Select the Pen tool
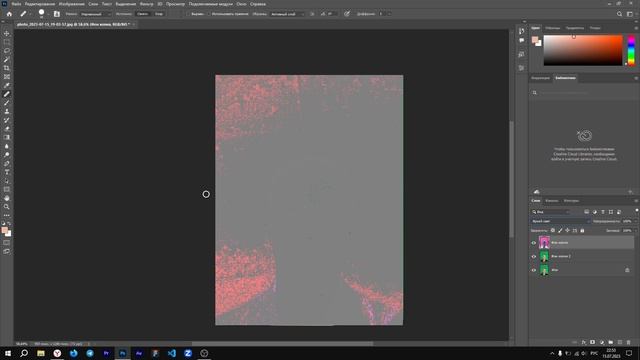The image size is (640, 360). (x=7, y=164)
